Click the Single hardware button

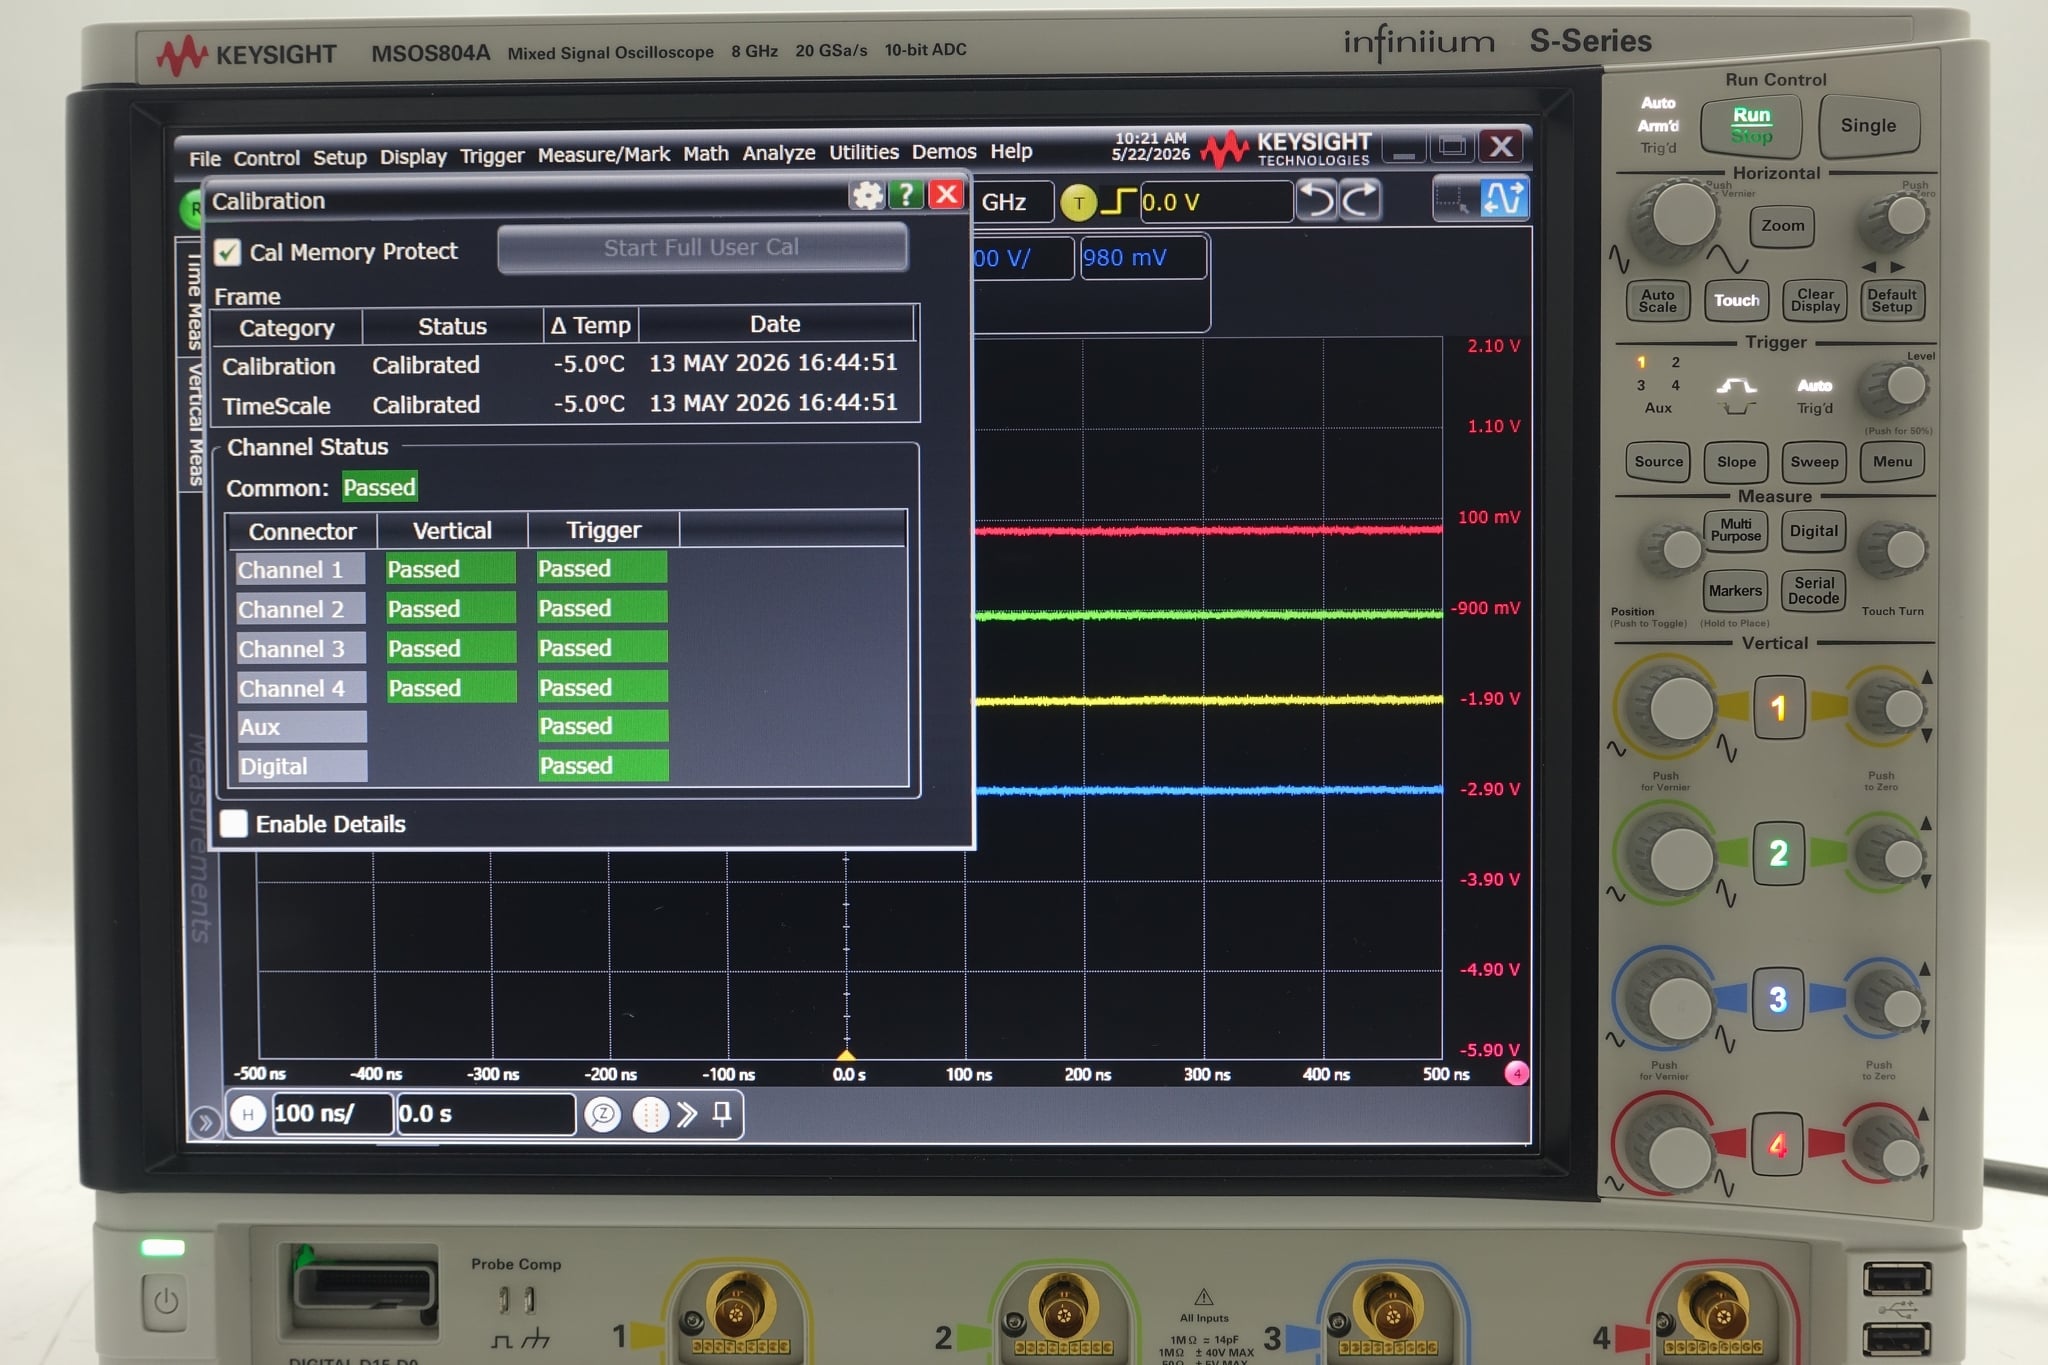(x=1868, y=125)
